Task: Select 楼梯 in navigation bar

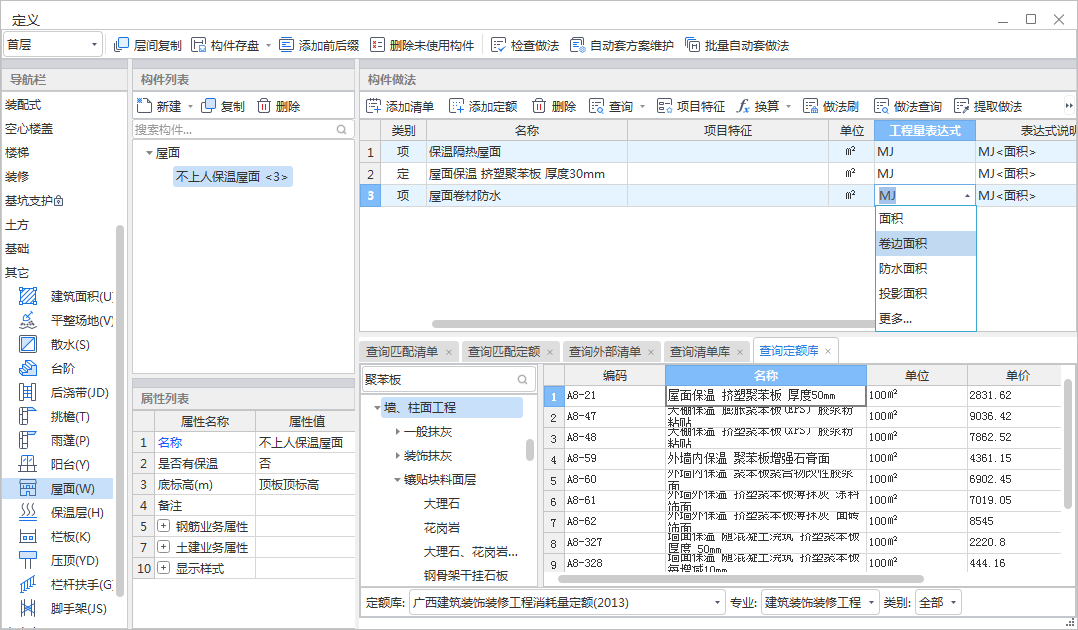Action: [17, 153]
